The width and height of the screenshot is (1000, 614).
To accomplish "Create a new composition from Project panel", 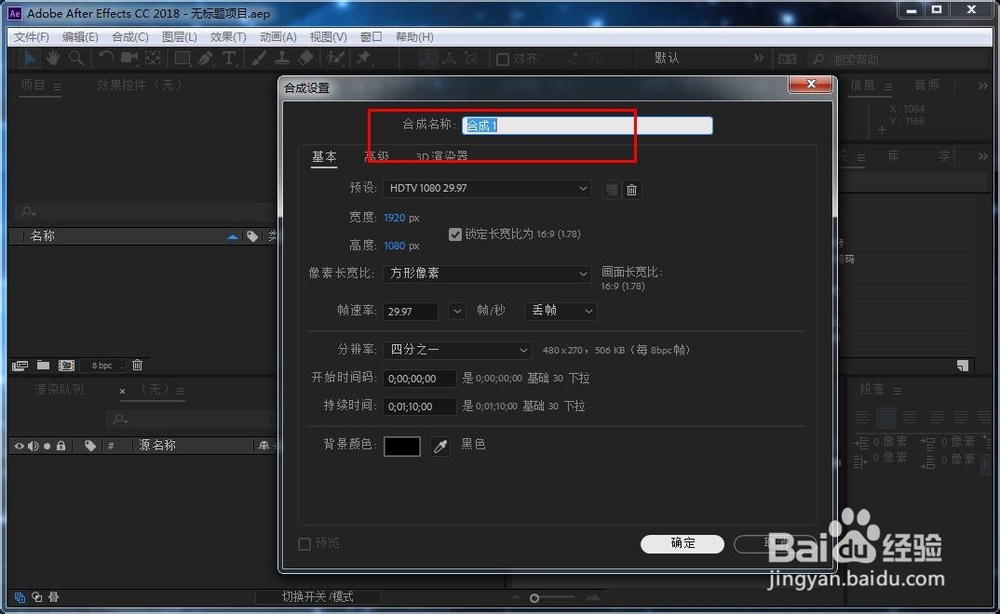I will coord(66,365).
